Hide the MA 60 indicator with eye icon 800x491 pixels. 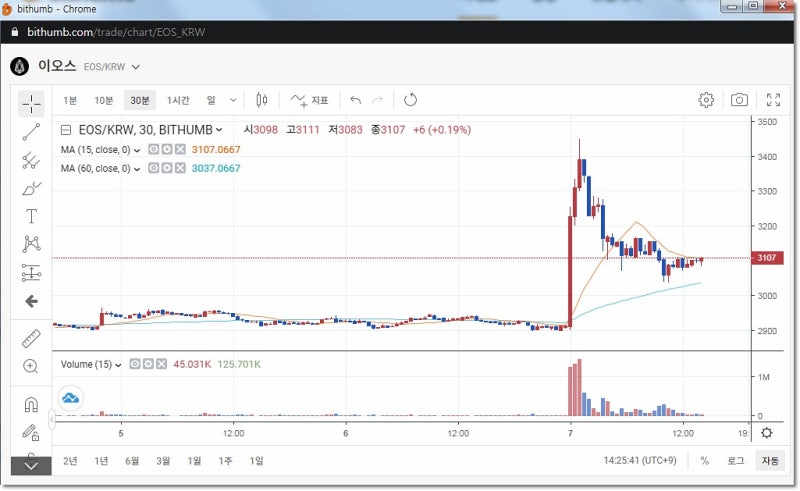(154, 168)
